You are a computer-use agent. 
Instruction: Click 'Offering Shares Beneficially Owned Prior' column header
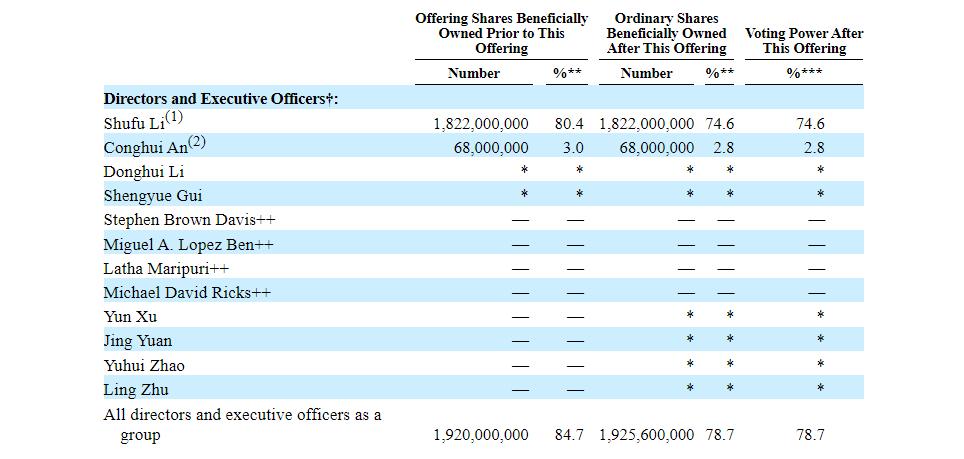point(502,33)
